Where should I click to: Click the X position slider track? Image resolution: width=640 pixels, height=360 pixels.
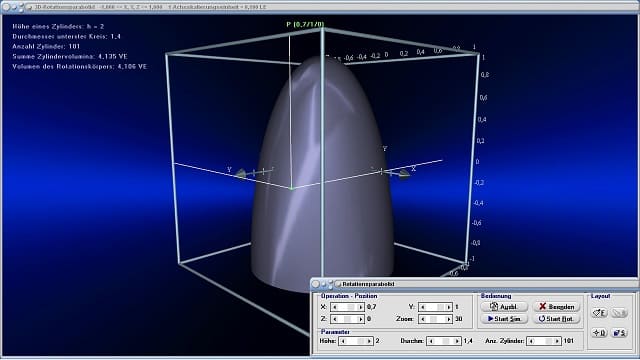347,307
